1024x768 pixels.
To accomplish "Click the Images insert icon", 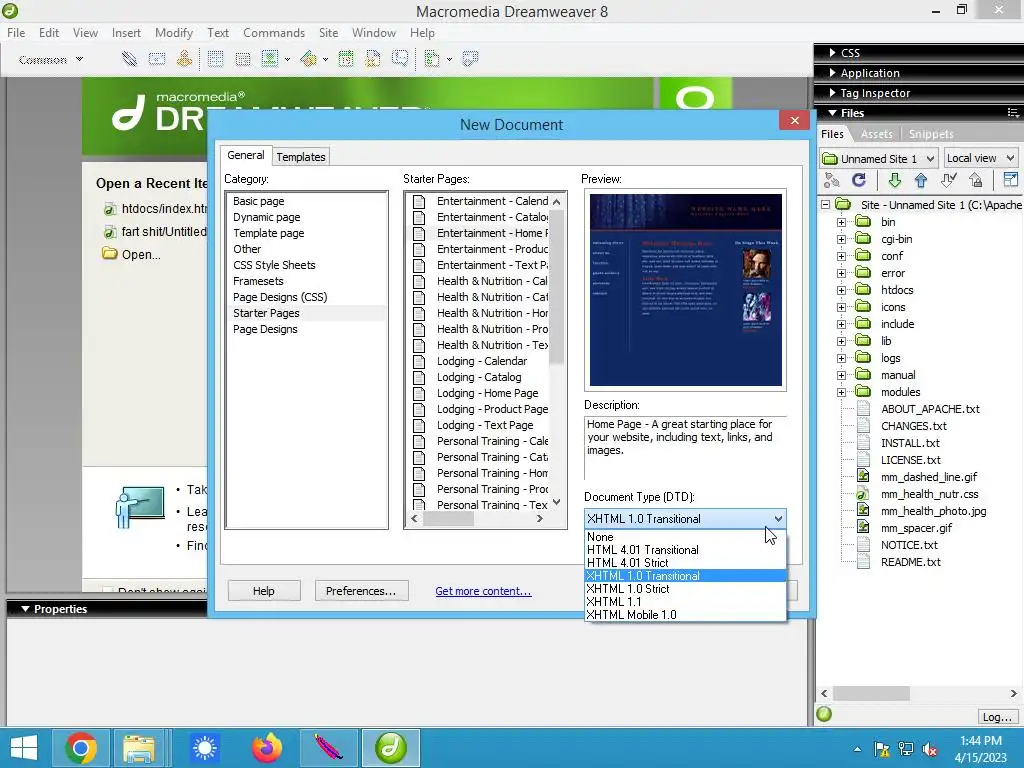I will (x=270, y=59).
